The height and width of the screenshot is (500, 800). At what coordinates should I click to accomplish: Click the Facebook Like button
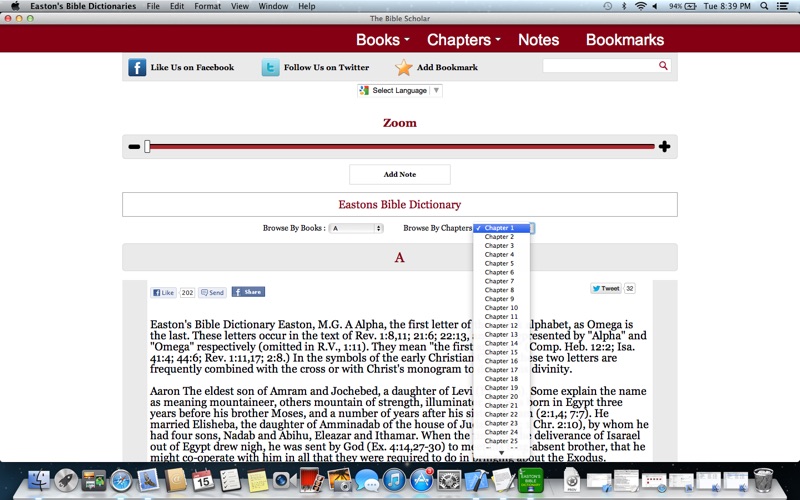pos(163,292)
